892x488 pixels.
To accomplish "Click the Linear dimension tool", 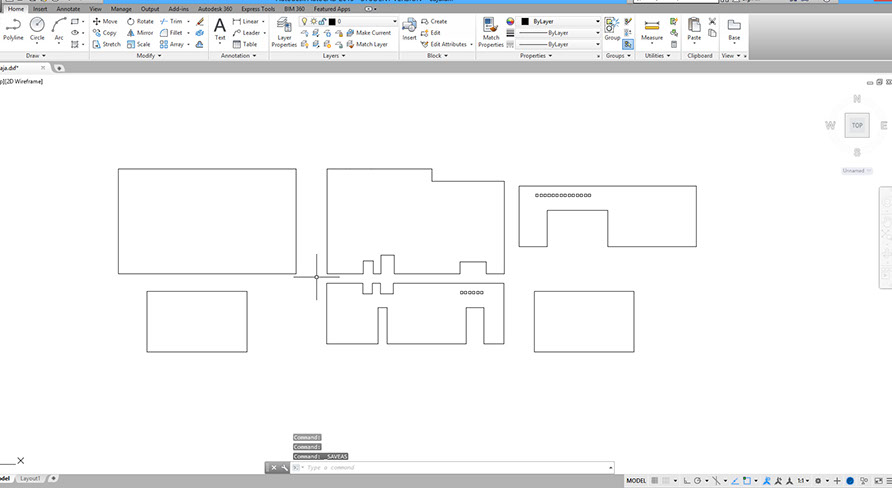I will [246, 21].
